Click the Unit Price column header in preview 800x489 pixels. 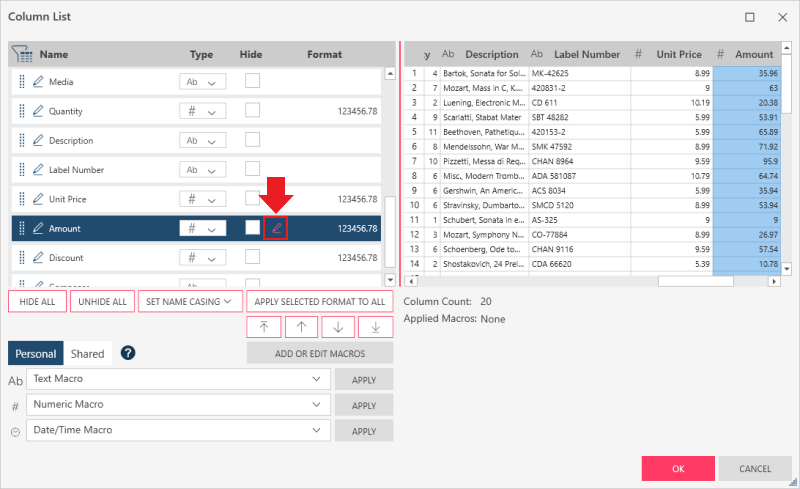pos(672,54)
